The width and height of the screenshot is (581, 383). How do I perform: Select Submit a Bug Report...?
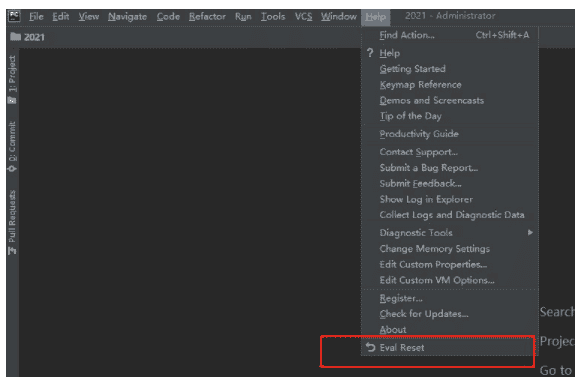point(450,168)
